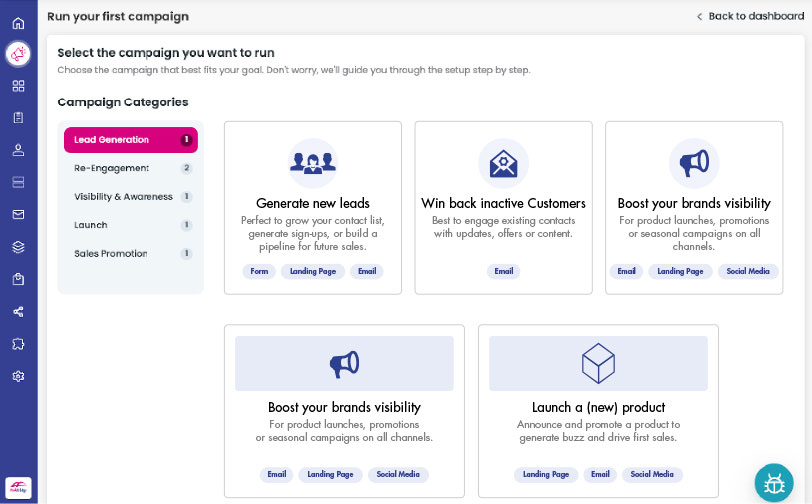This screenshot has height=504, width=812.
Task: Open the layers stack sidebar icon
Action: tap(18, 247)
